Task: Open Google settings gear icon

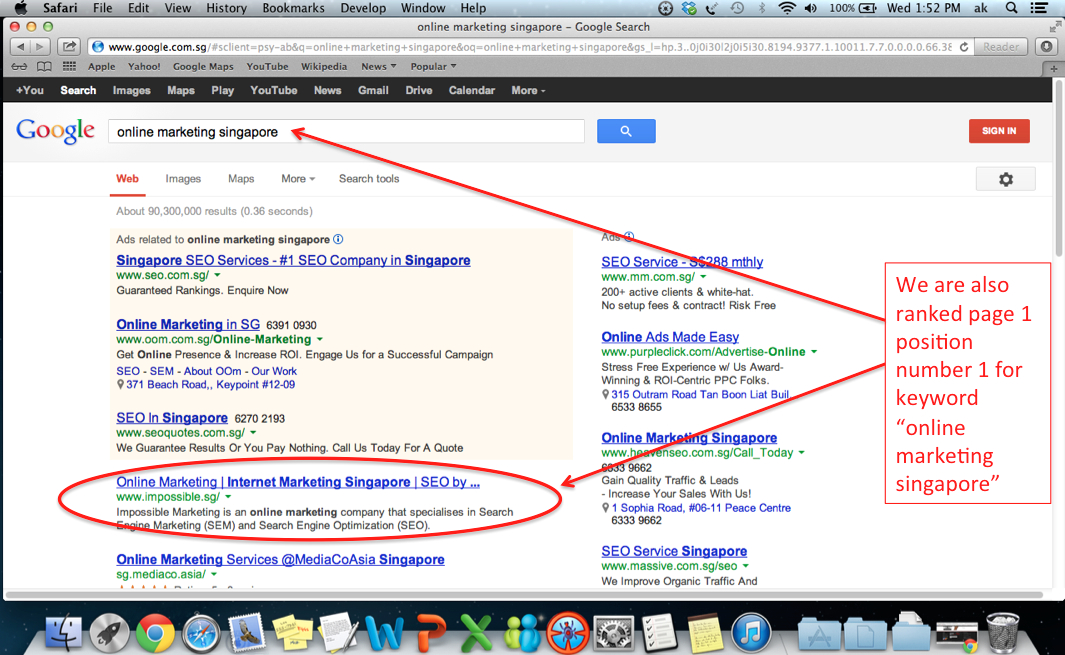Action: coord(1005,179)
